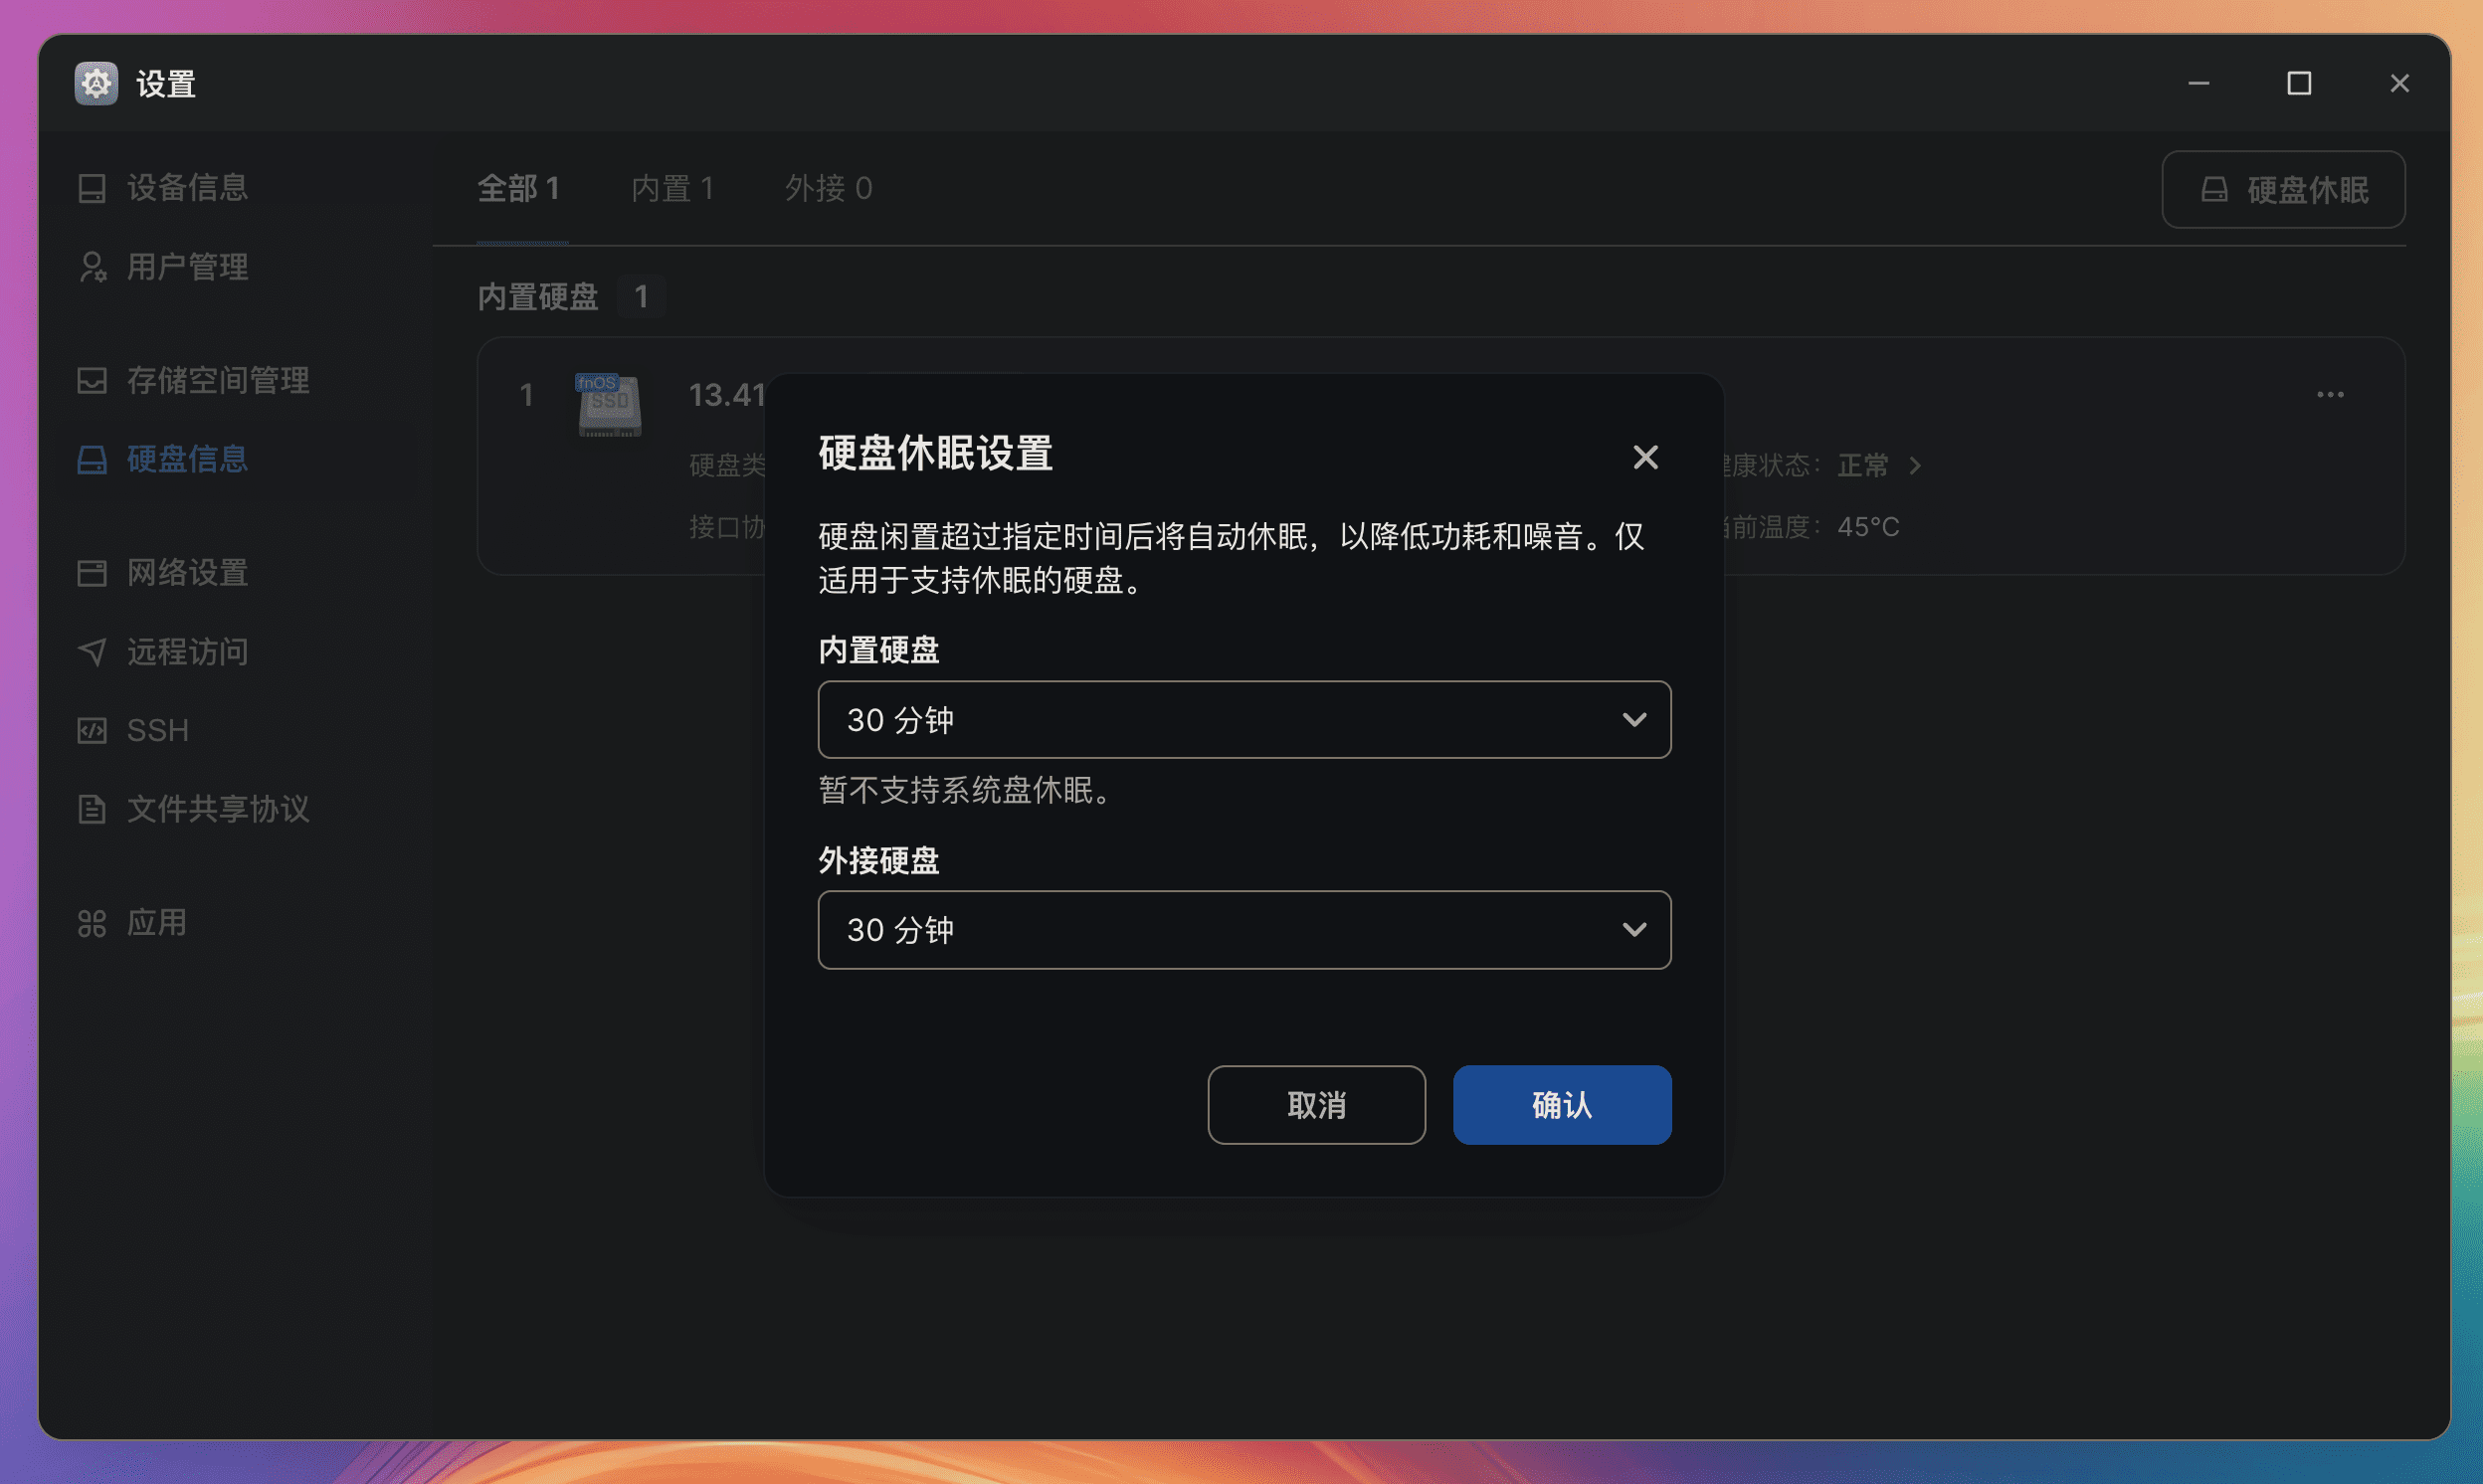
Task: Click 确认 to confirm settings
Action: click(x=1562, y=1105)
